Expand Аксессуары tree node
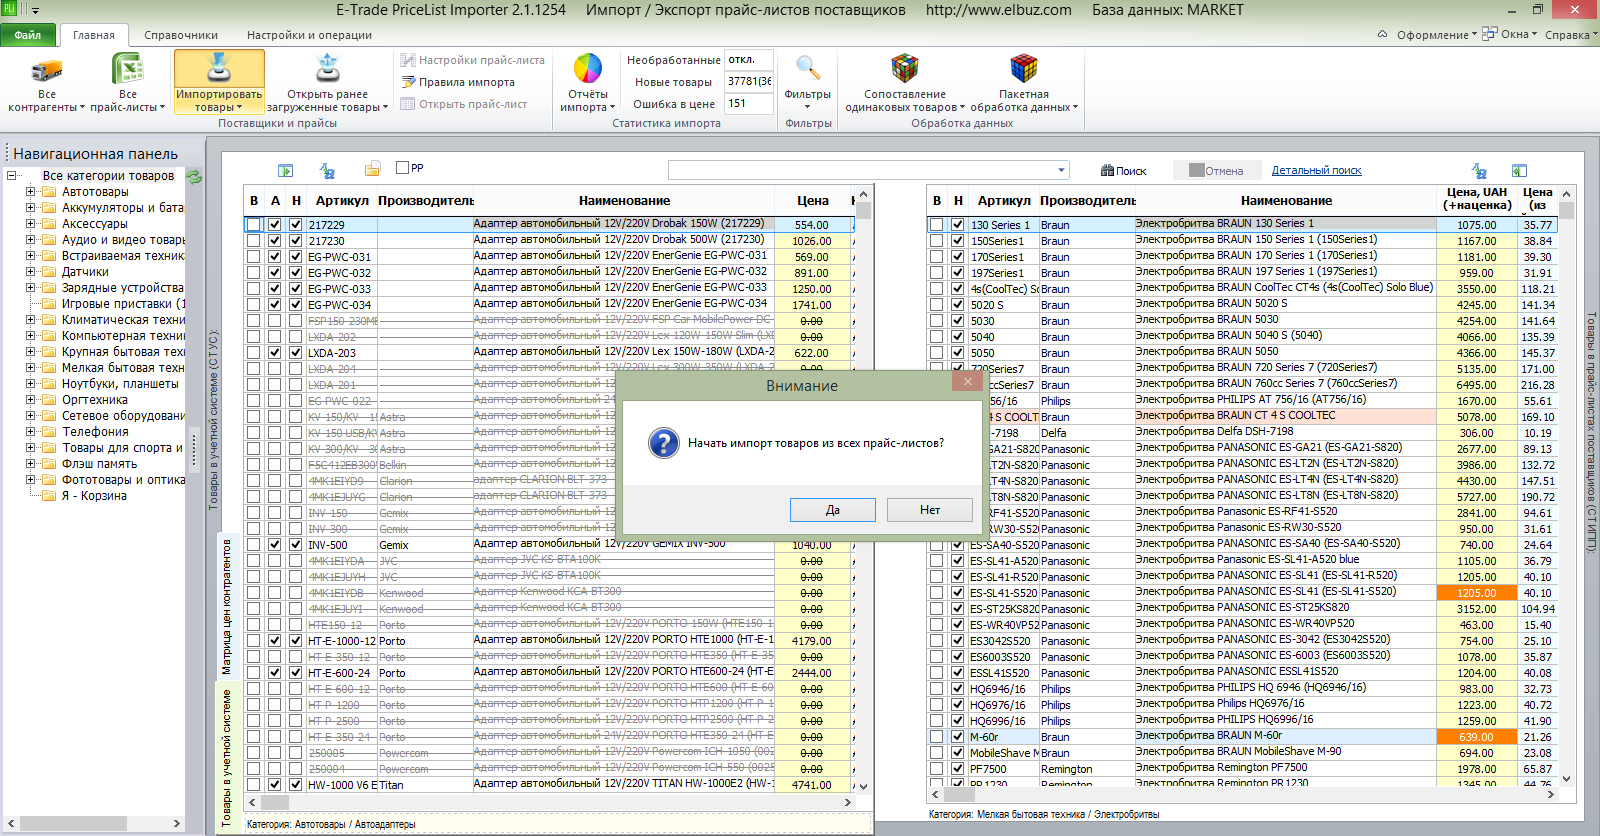 coord(30,224)
